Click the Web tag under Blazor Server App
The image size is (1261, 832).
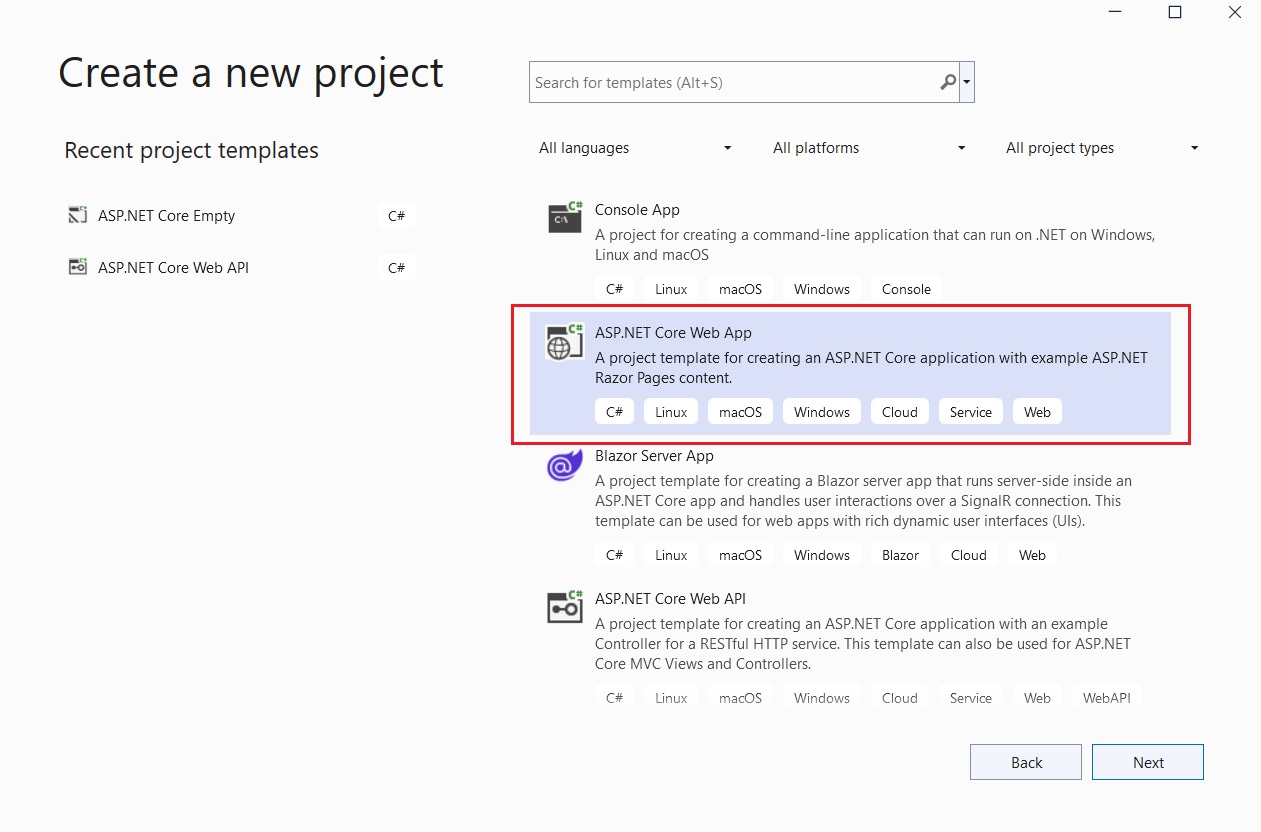(x=1033, y=555)
